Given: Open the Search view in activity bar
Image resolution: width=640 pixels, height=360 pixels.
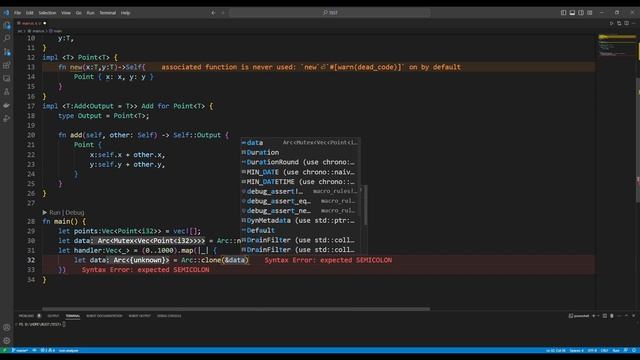Looking at the screenshot, I should (x=7, y=38).
